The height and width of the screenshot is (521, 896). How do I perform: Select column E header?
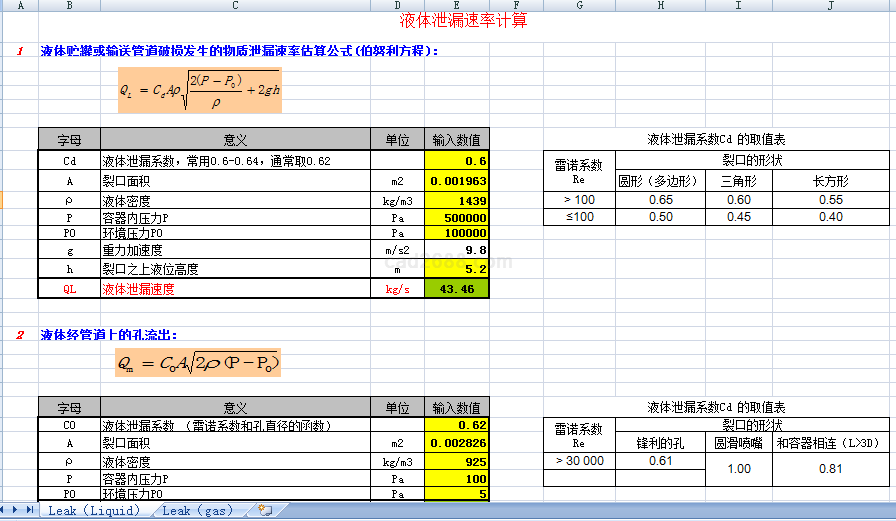point(457,6)
